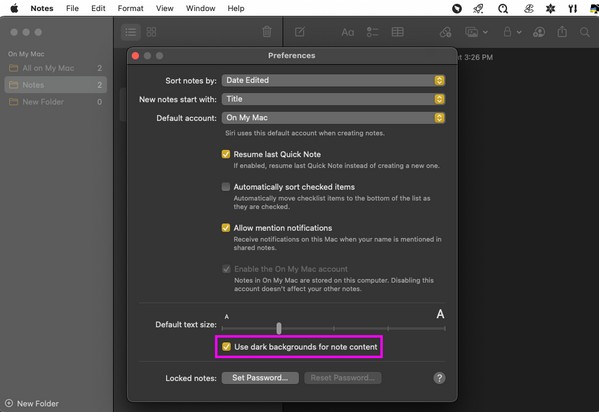Click the link note icon in toolbar
599x412 pixels.
tap(445, 32)
